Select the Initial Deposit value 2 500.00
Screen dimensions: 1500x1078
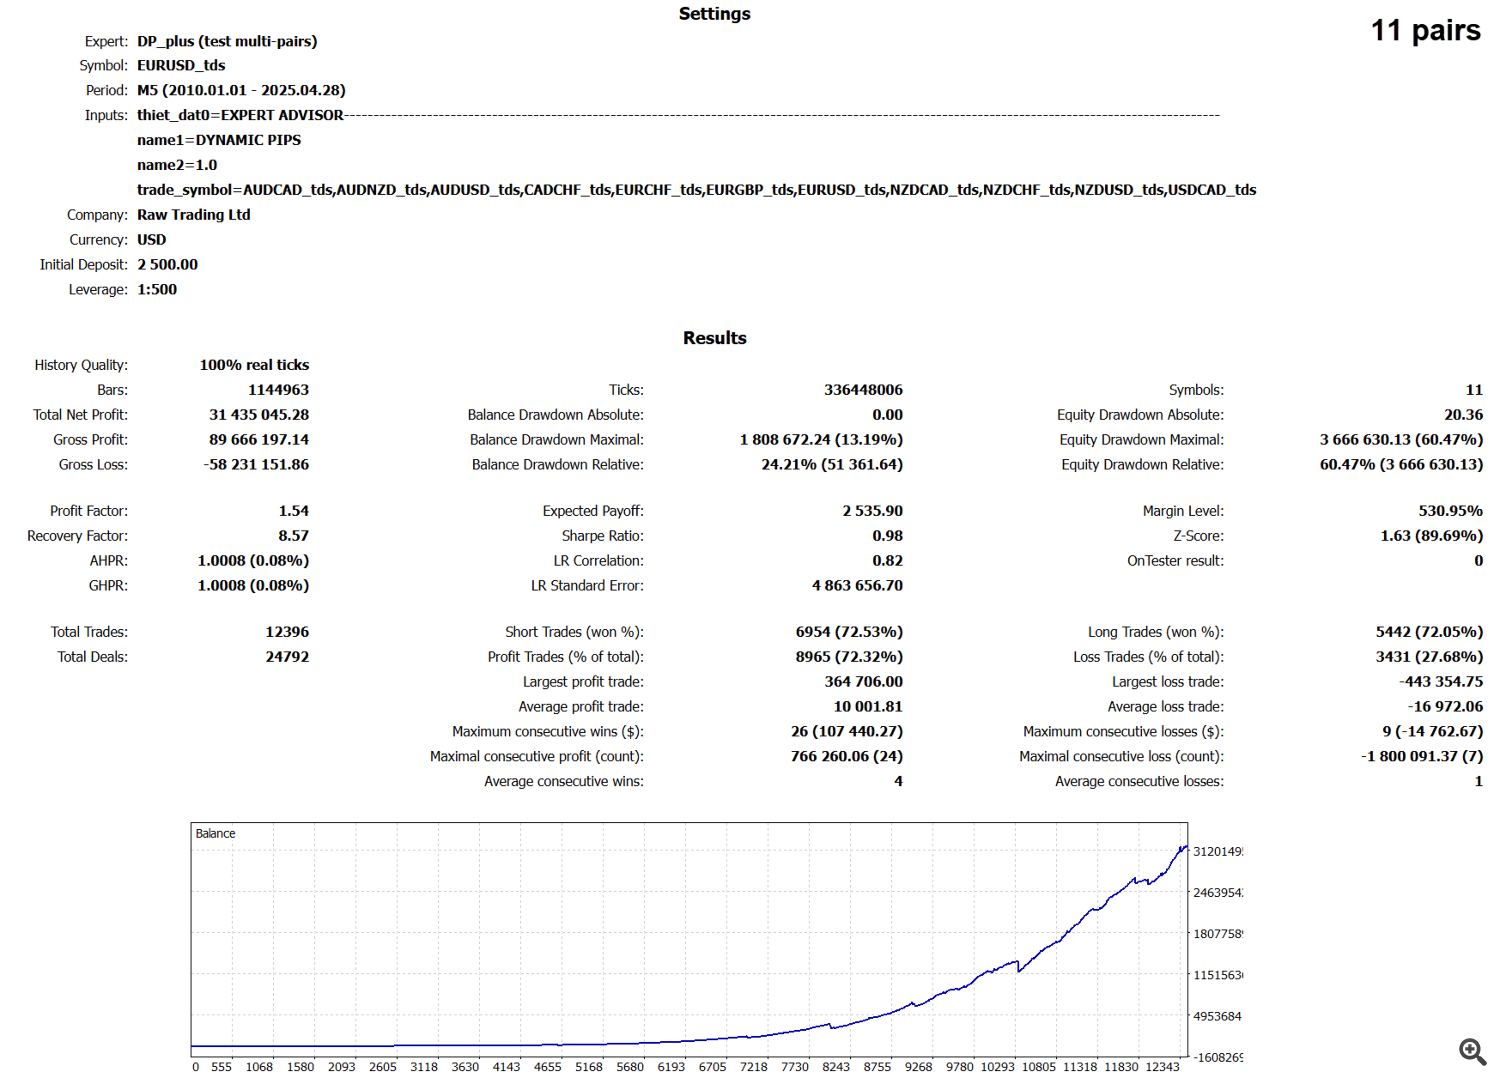pos(168,265)
